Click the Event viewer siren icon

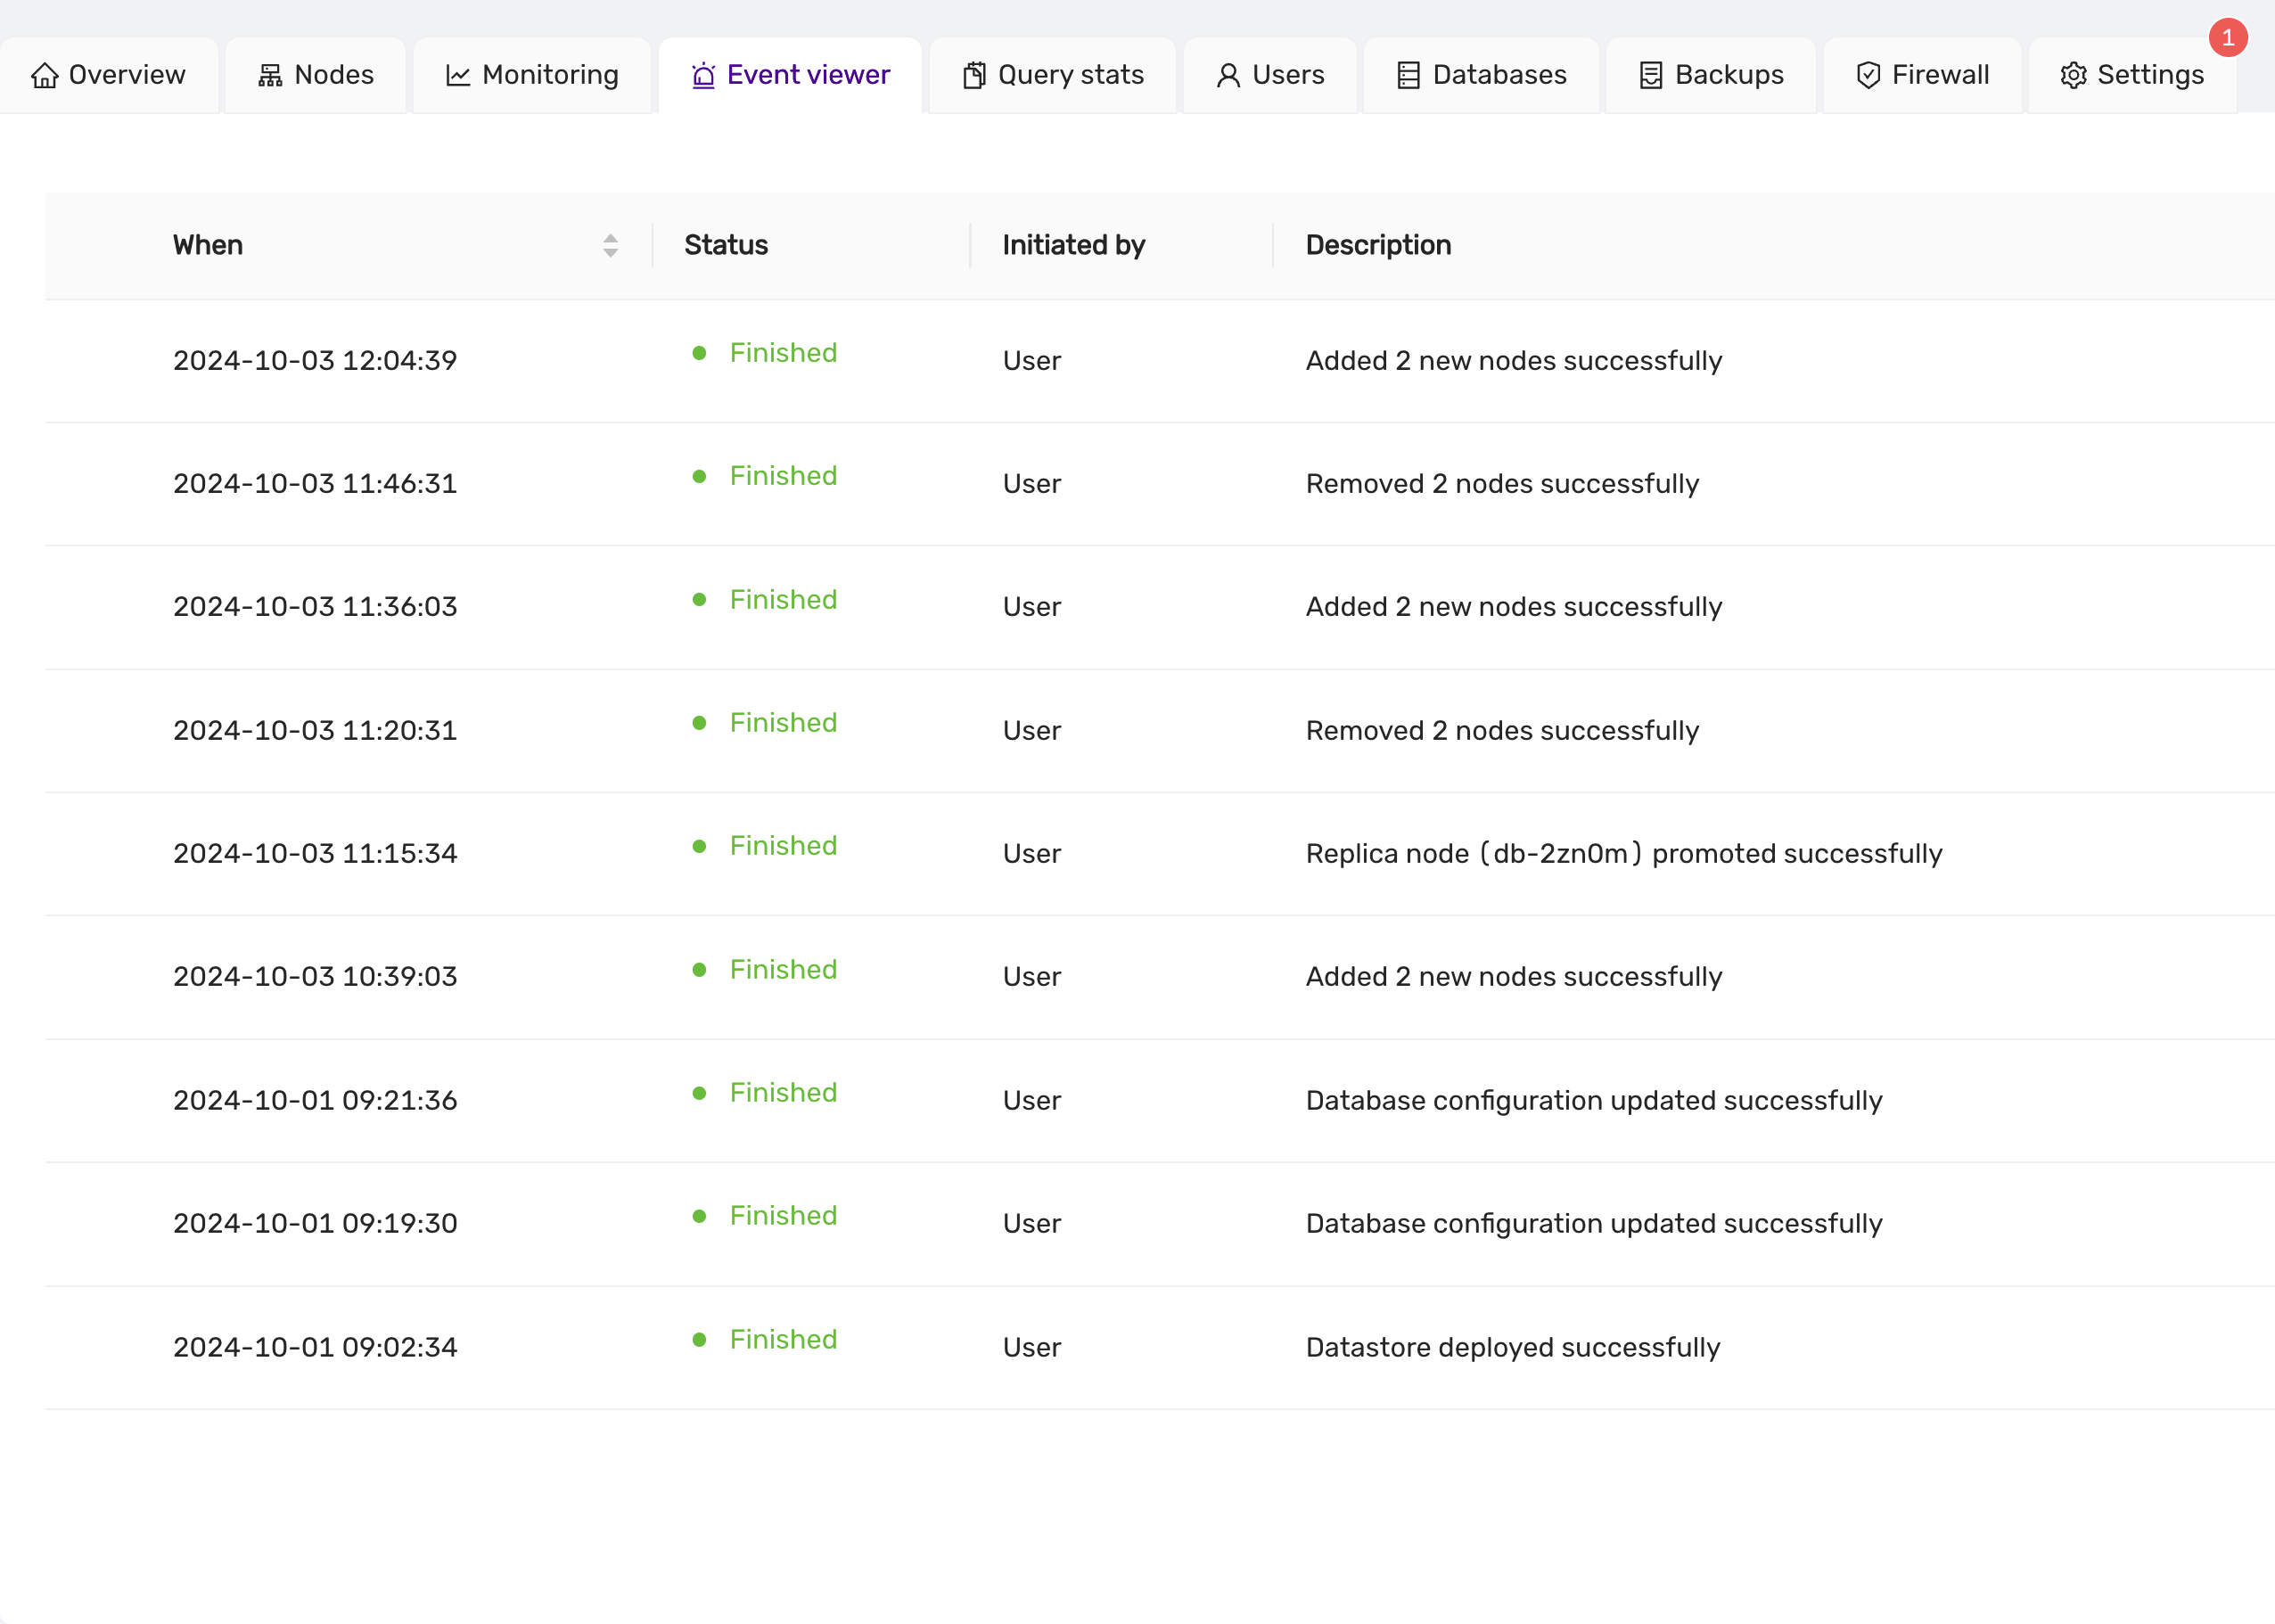(x=703, y=76)
